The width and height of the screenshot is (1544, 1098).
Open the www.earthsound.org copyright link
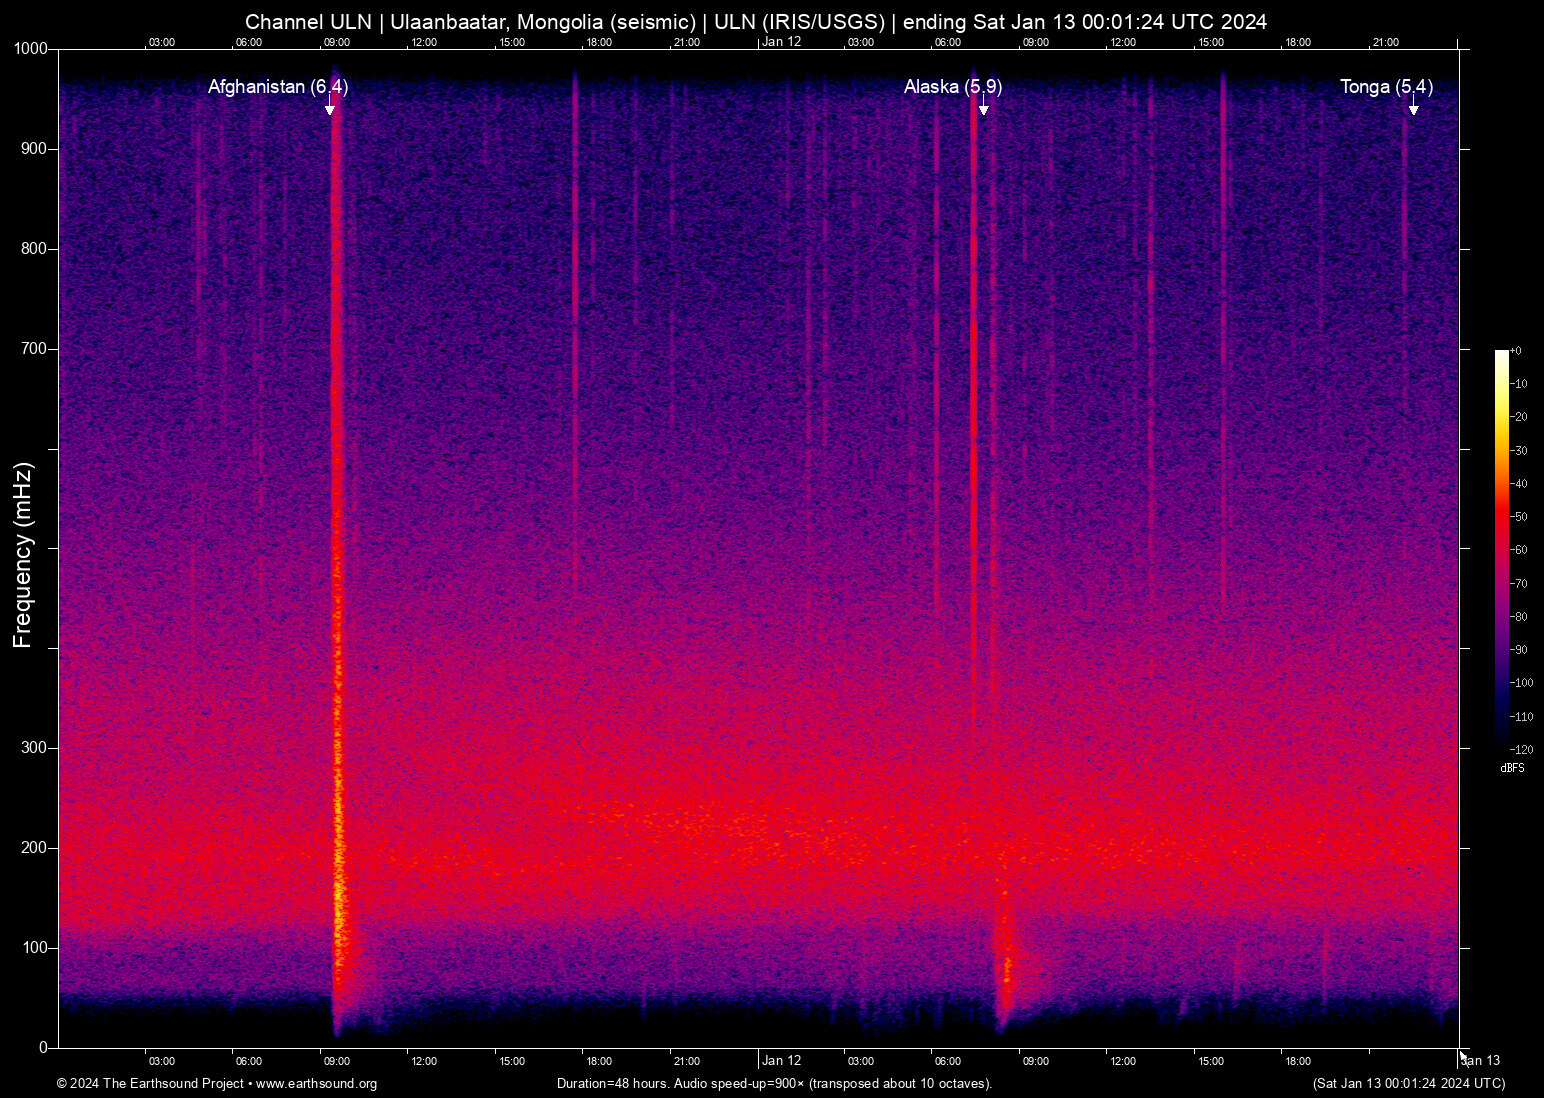(316, 1084)
